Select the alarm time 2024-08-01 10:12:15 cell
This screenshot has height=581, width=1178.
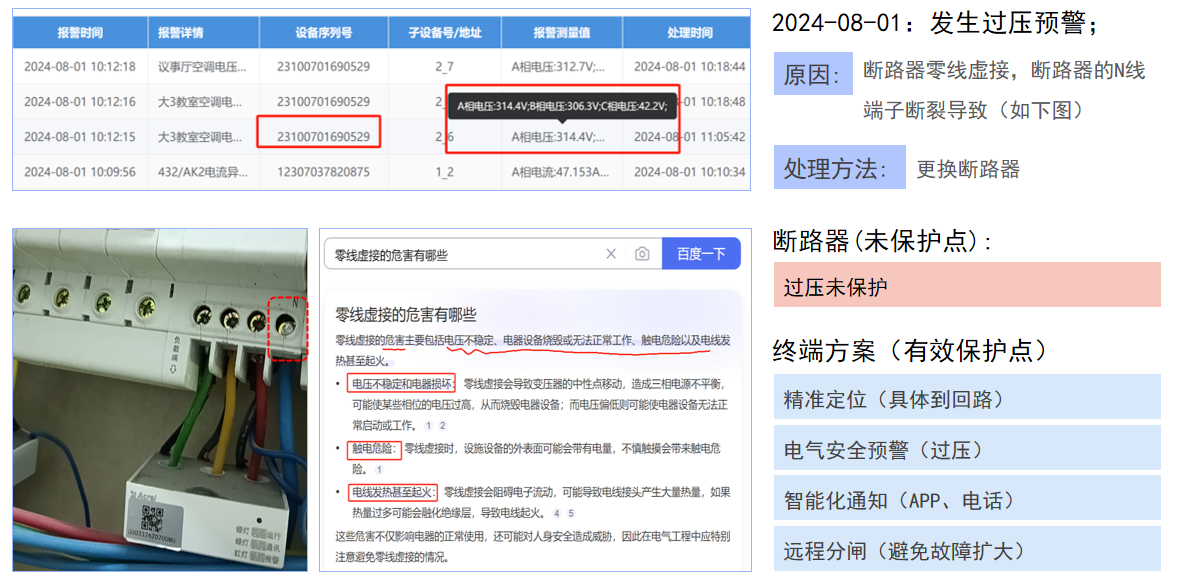(x=80, y=137)
